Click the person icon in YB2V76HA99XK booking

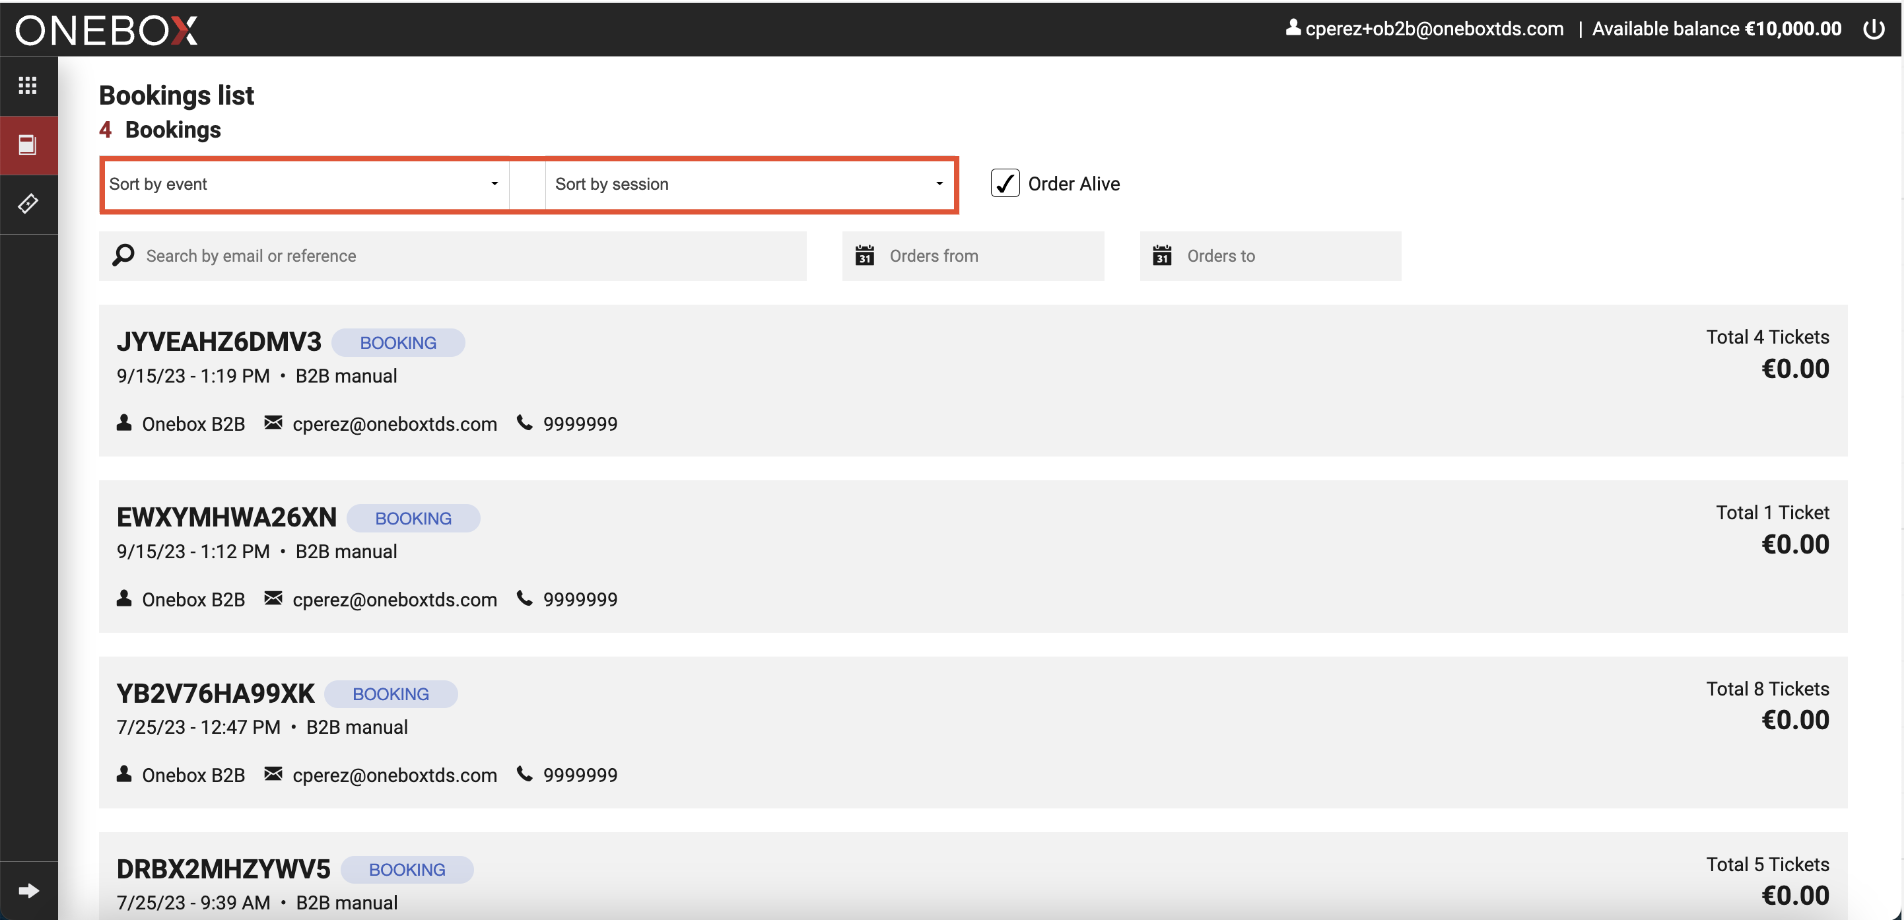click(124, 774)
